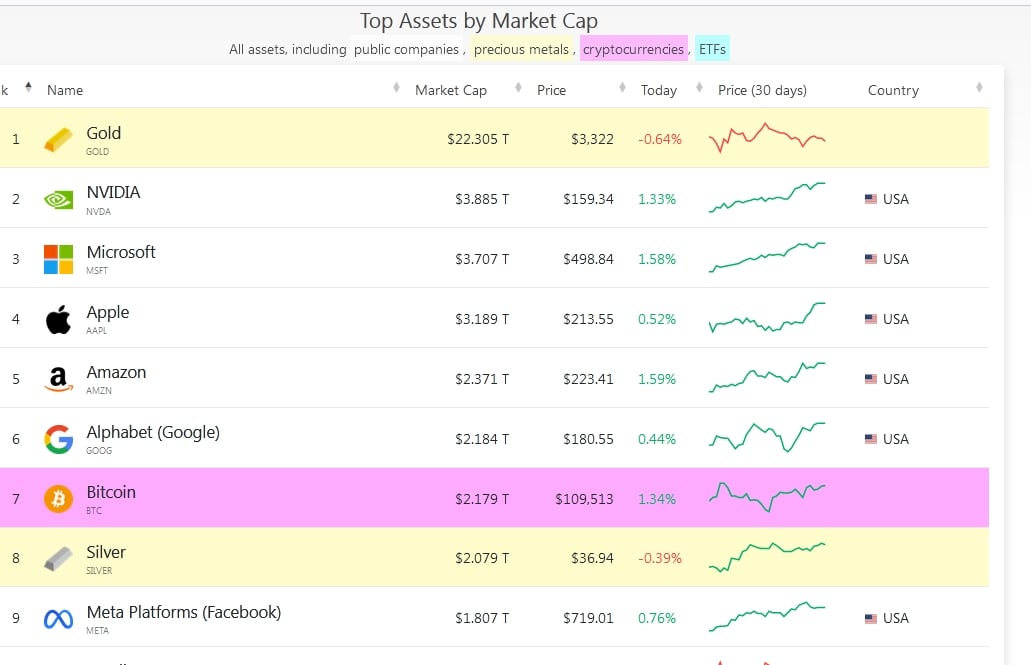This screenshot has width=1031, height=665.
Task: Toggle the precious metals filter
Action: (521, 49)
